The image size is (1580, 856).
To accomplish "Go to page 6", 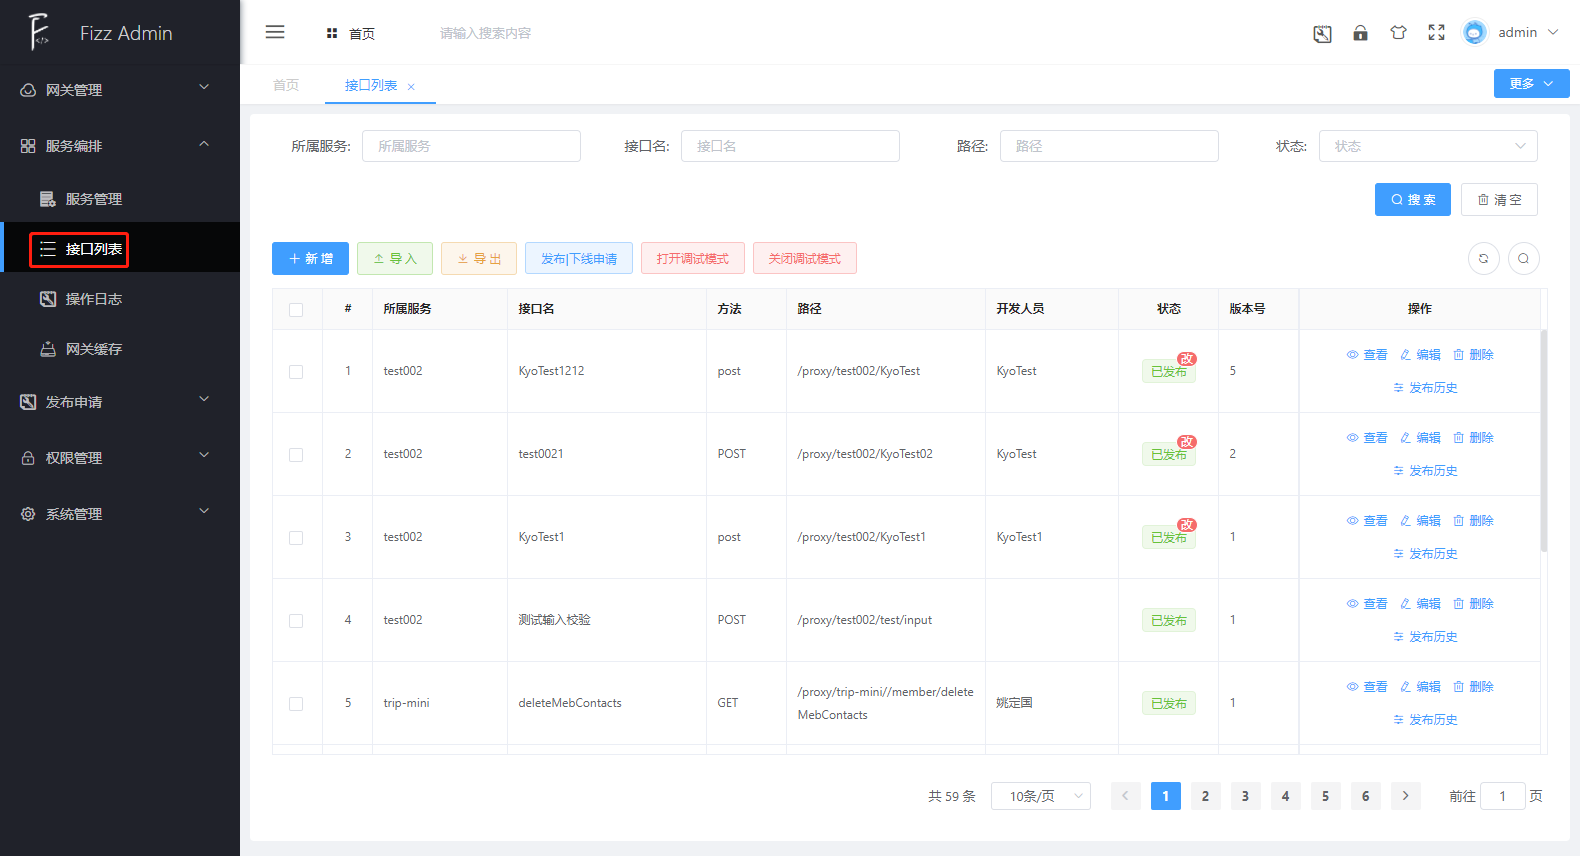I will (x=1366, y=796).
